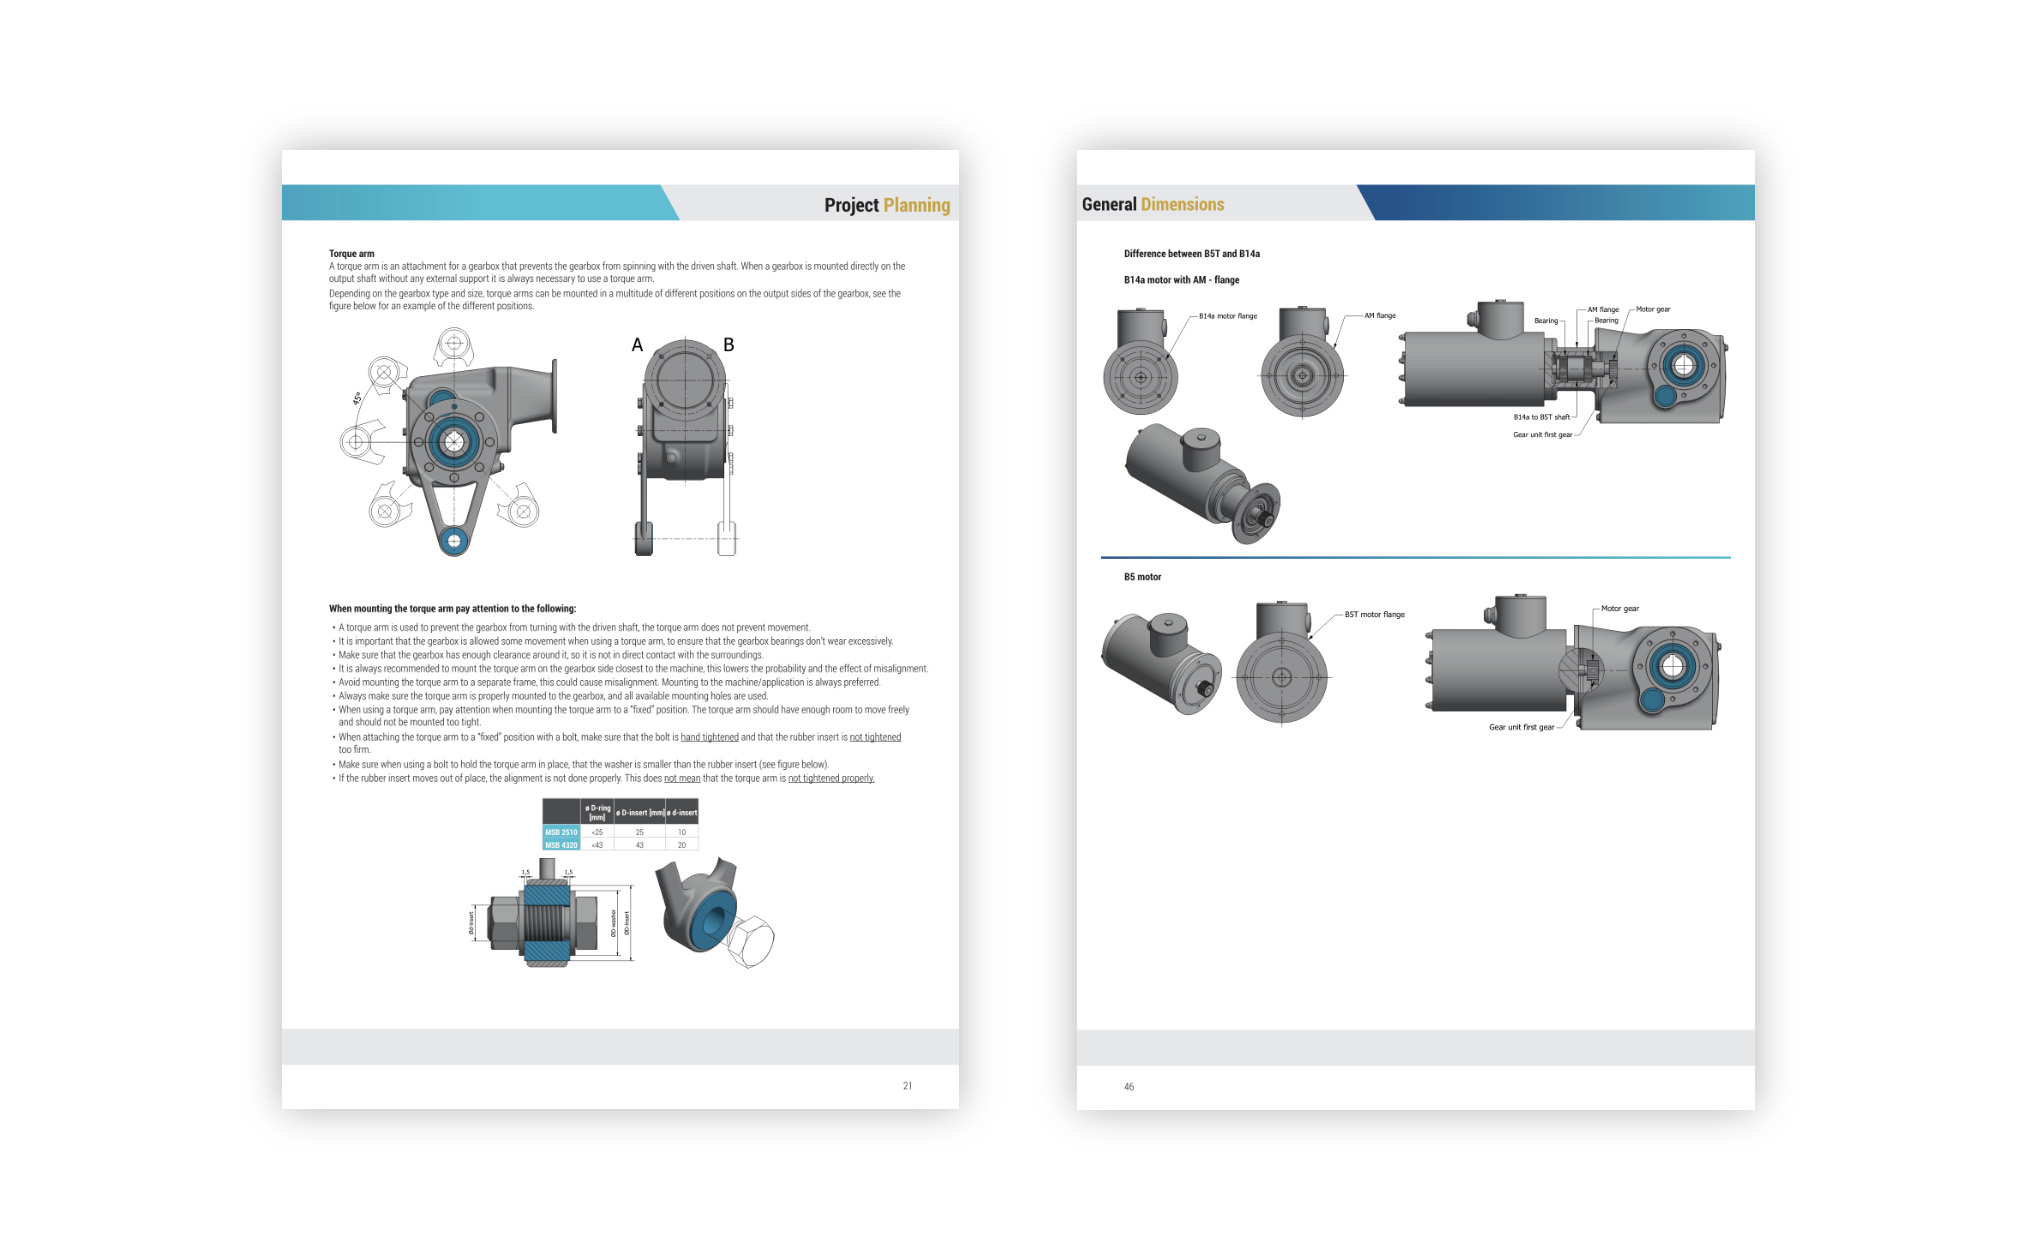
Task: Click the B14a motor perspective view showing the round AM flange
Action: pos(1204,483)
